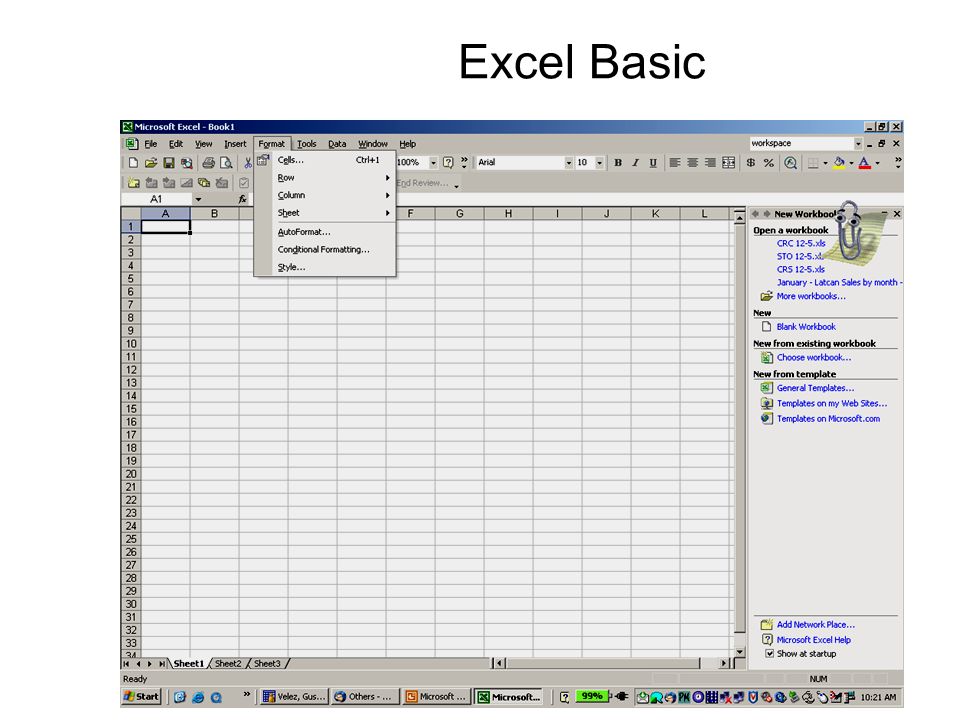Viewport: 960px width, 720px height.
Task: Open Print Preview from the toolbar
Action: click(x=226, y=163)
